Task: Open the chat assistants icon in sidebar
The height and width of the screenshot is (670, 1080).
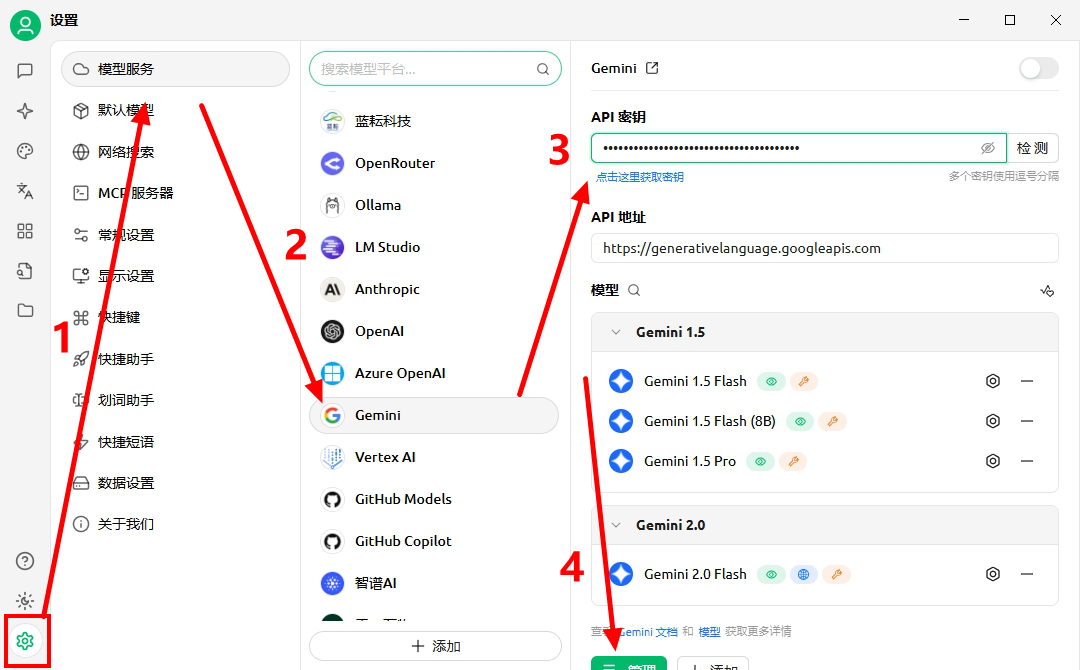Action: (25, 70)
